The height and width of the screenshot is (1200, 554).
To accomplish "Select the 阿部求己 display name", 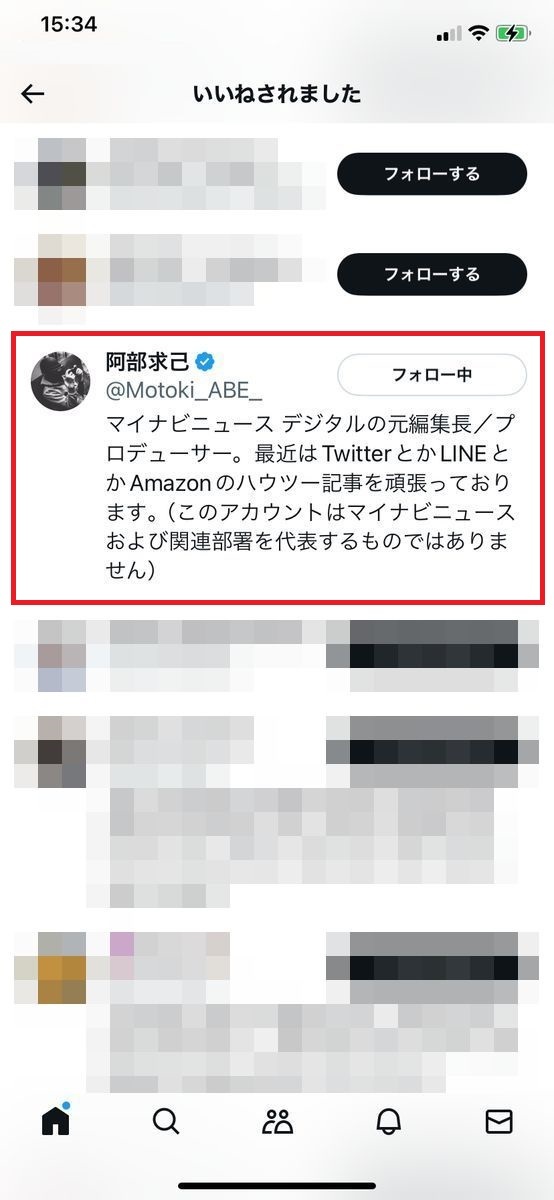I will pyautogui.click(x=149, y=361).
